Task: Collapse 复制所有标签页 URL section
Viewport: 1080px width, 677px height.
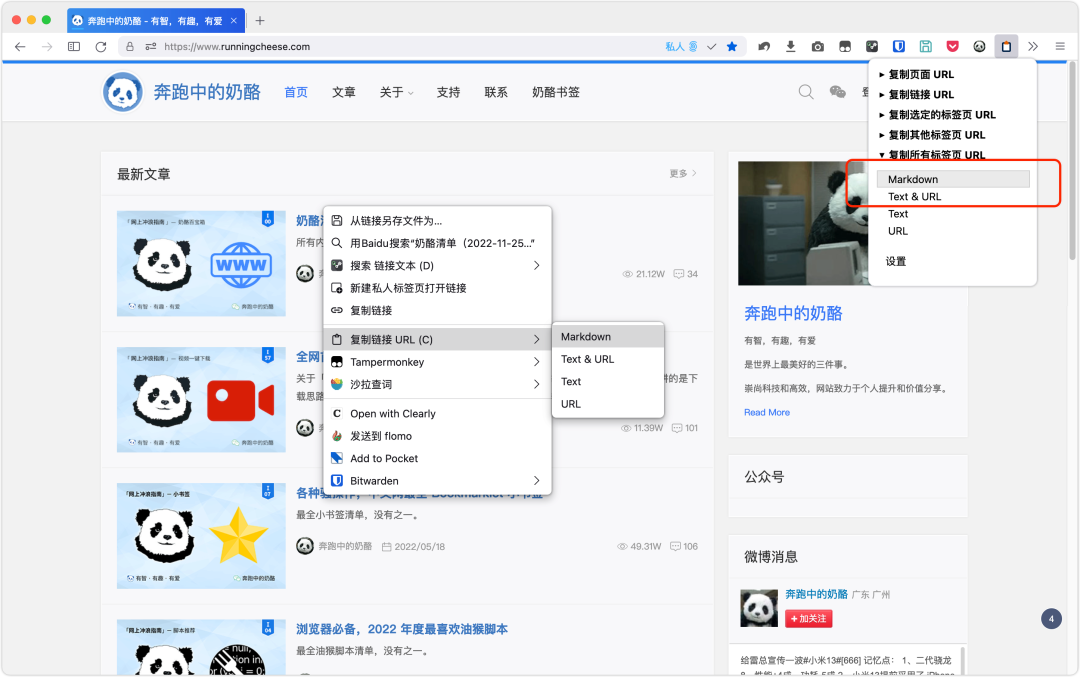Action: [932, 154]
